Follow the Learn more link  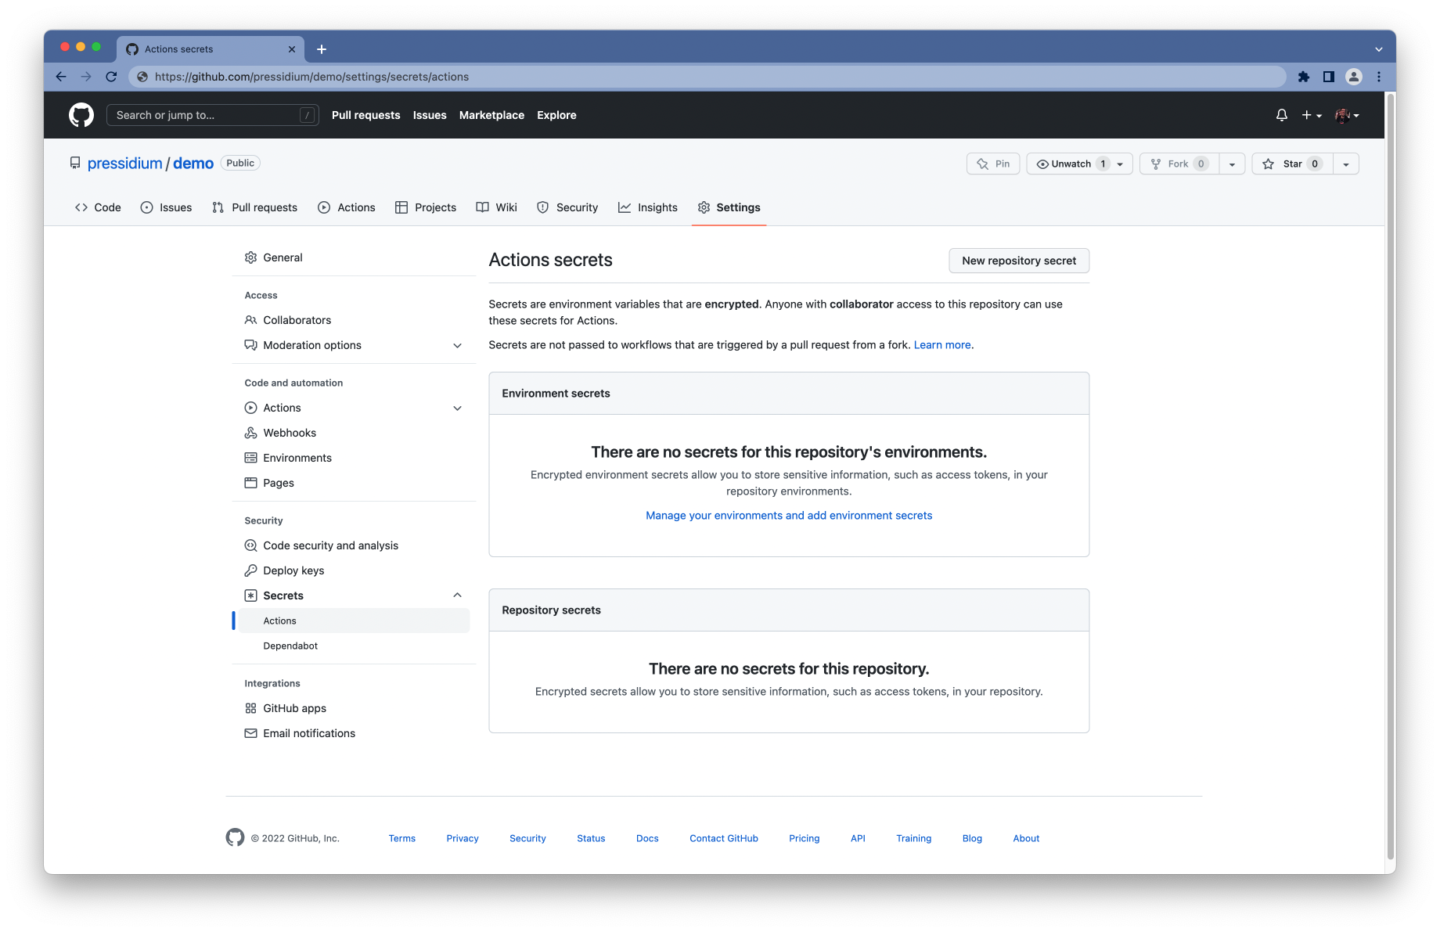(942, 345)
